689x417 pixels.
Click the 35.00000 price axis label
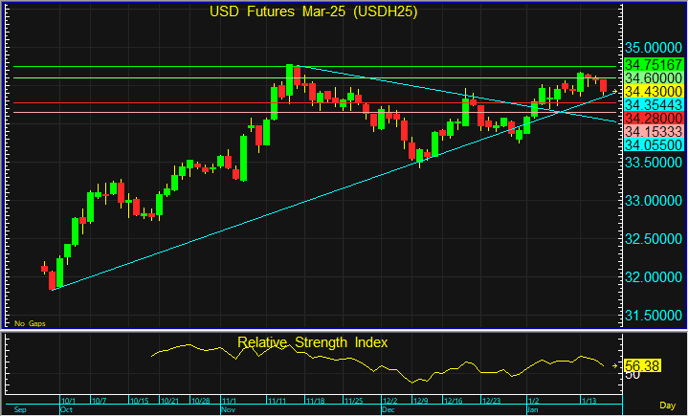[x=648, y=47]
